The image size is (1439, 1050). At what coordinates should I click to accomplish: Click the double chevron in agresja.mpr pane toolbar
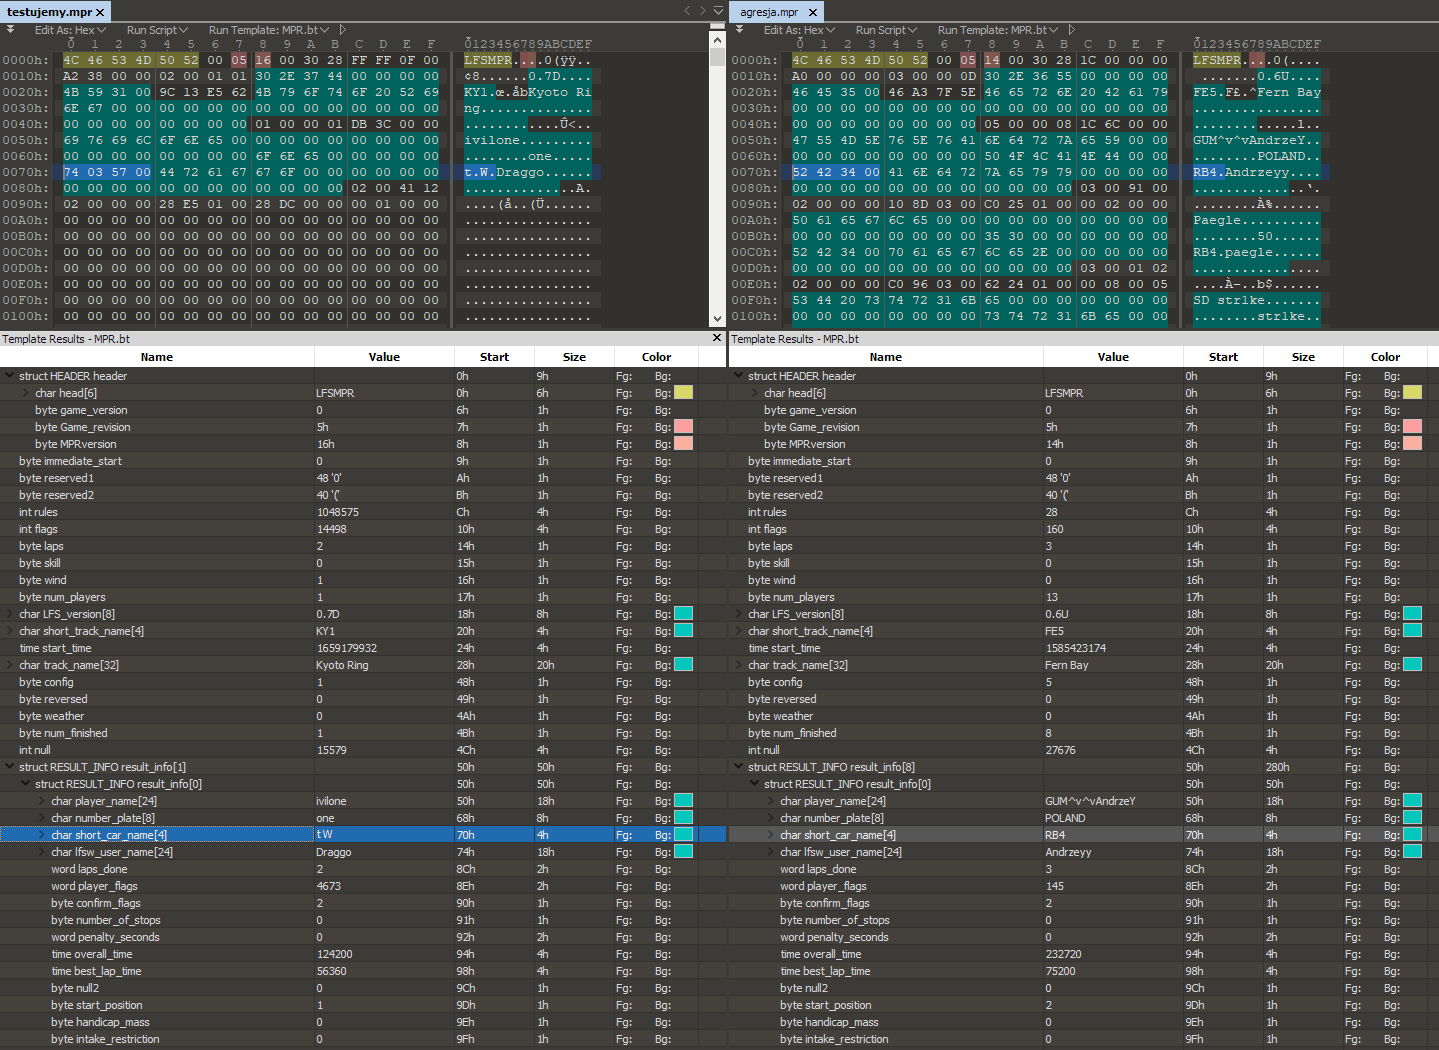740,30
